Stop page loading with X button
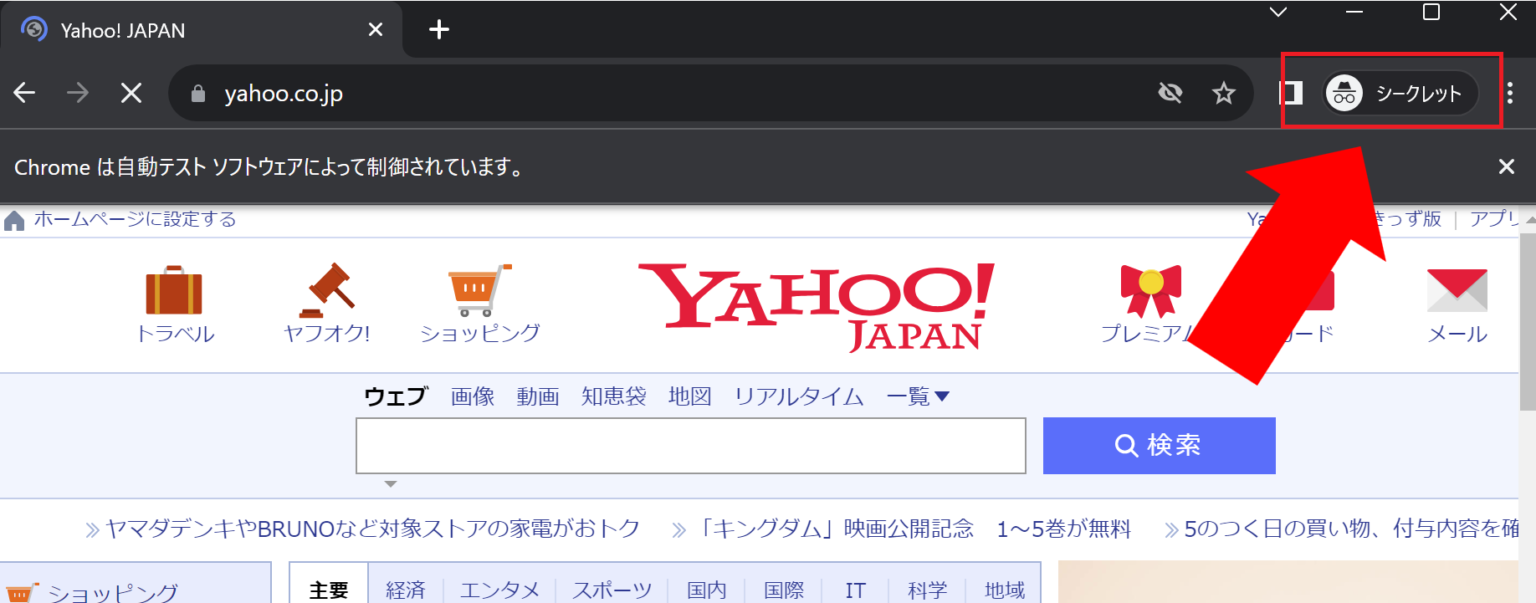 pos(131,93)
